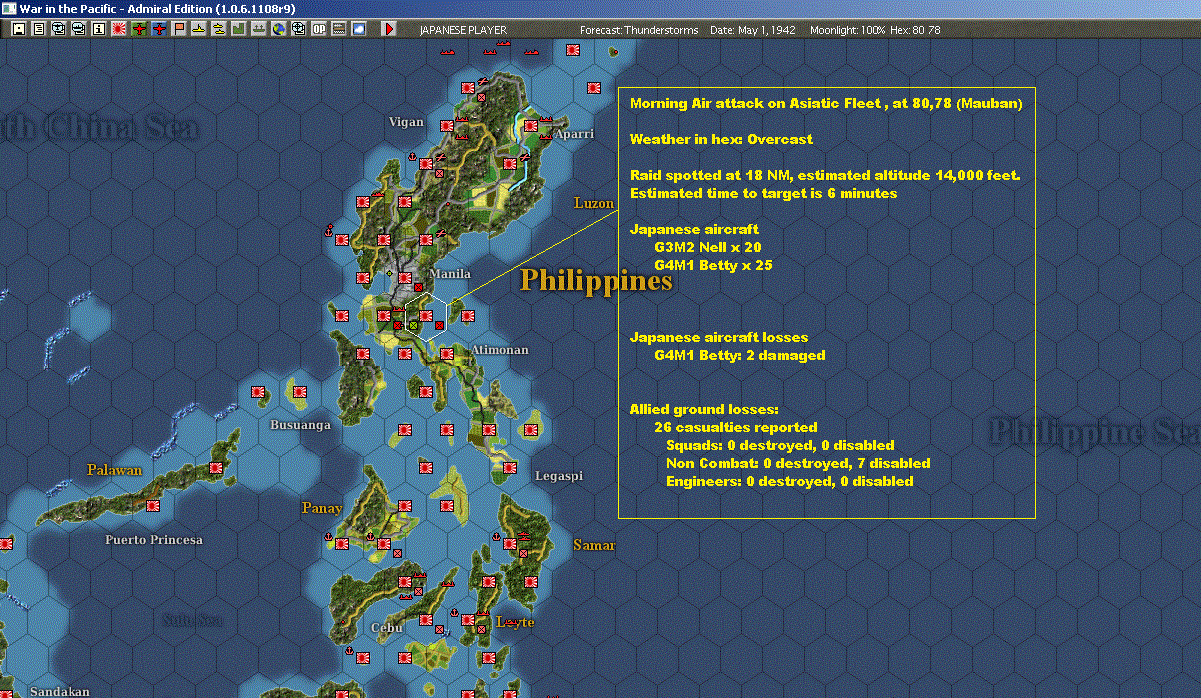
Task: Click the single yellow ship icon
Action: (x=198, y=29)
